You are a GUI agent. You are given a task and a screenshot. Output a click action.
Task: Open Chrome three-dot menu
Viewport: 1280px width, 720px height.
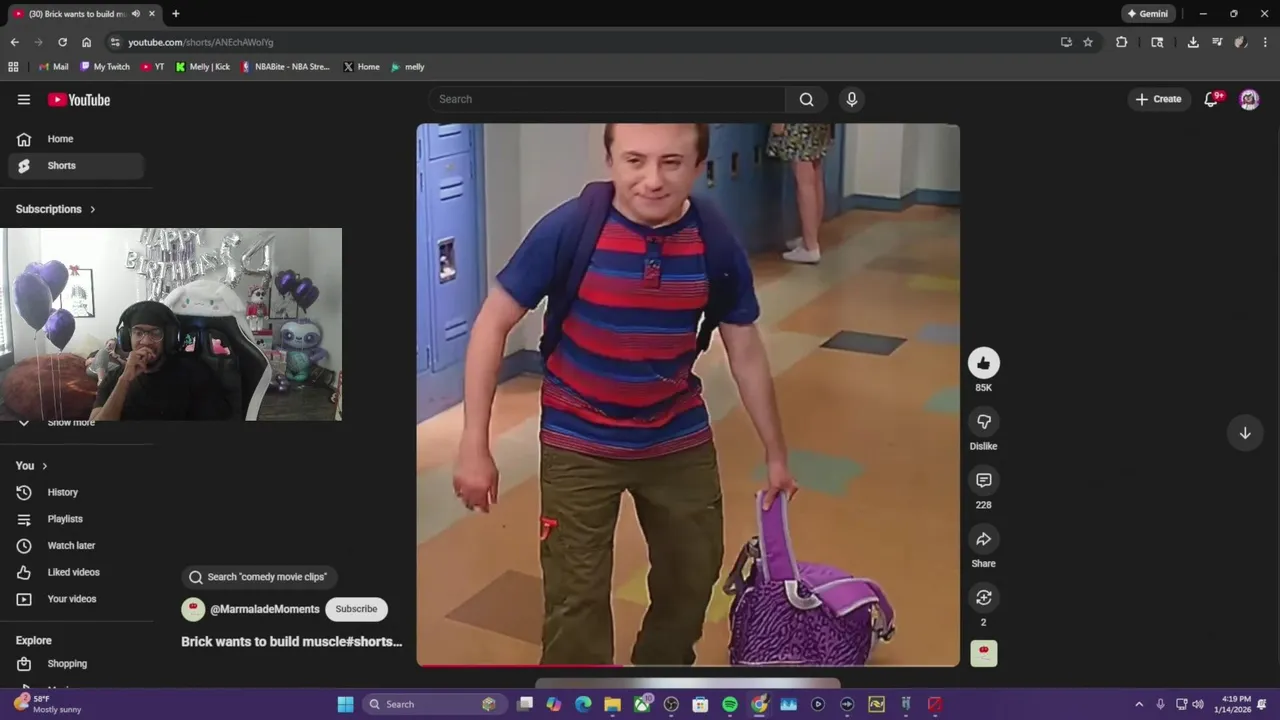(x=1265, y=42)
